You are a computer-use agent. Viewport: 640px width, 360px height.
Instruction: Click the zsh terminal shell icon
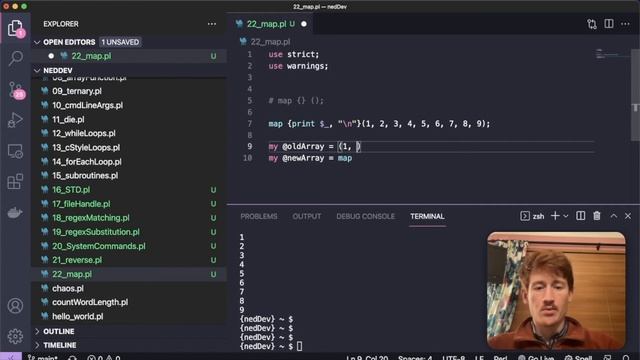coord(525,216)
